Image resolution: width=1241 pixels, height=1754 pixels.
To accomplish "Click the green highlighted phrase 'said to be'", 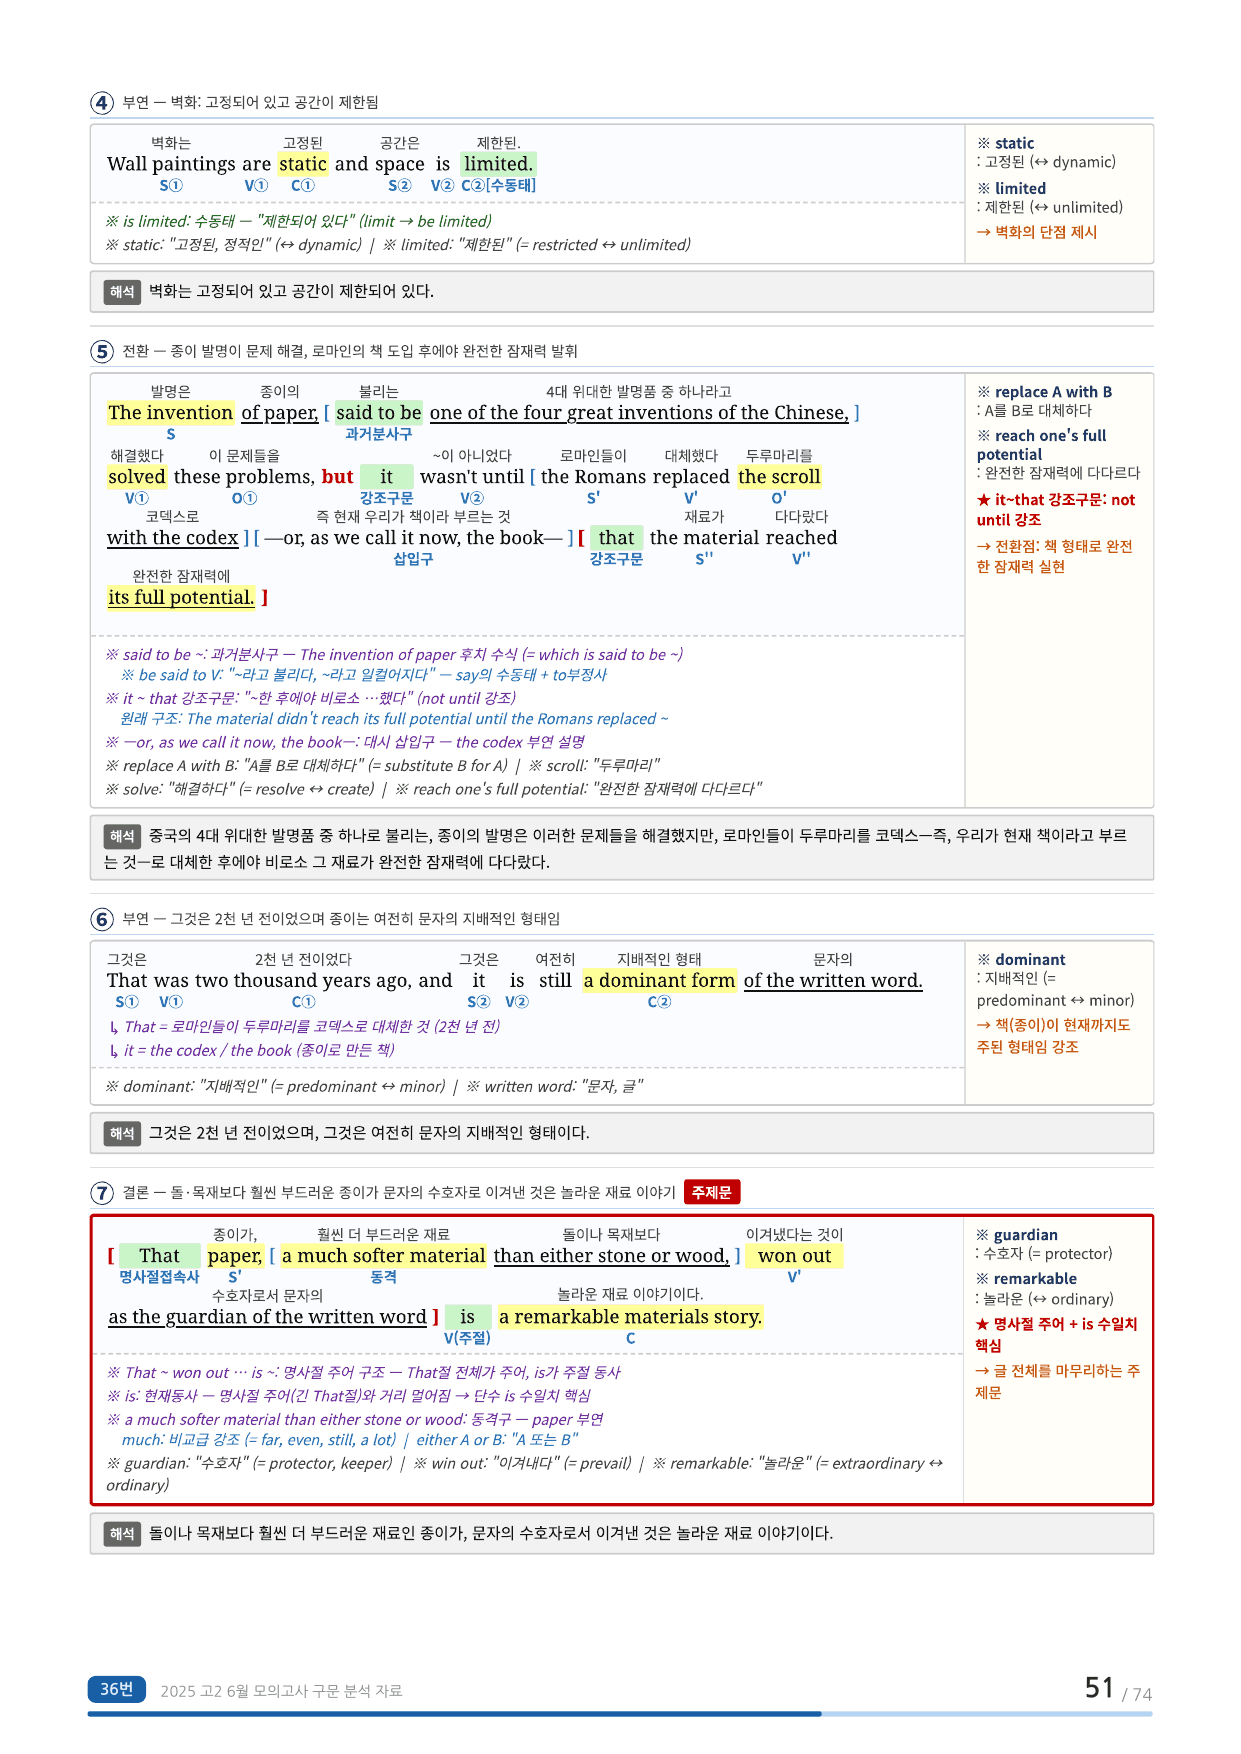I will pyautogui.click(x=378, y=413).
